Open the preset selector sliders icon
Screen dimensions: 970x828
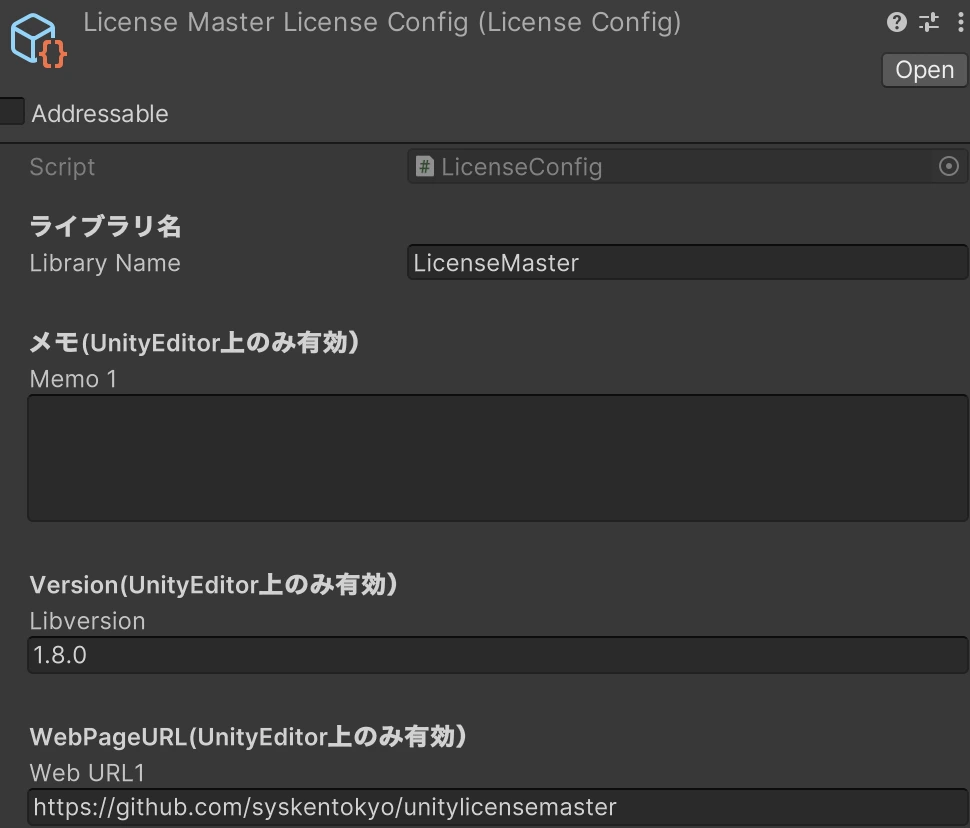tap(929, 22)
